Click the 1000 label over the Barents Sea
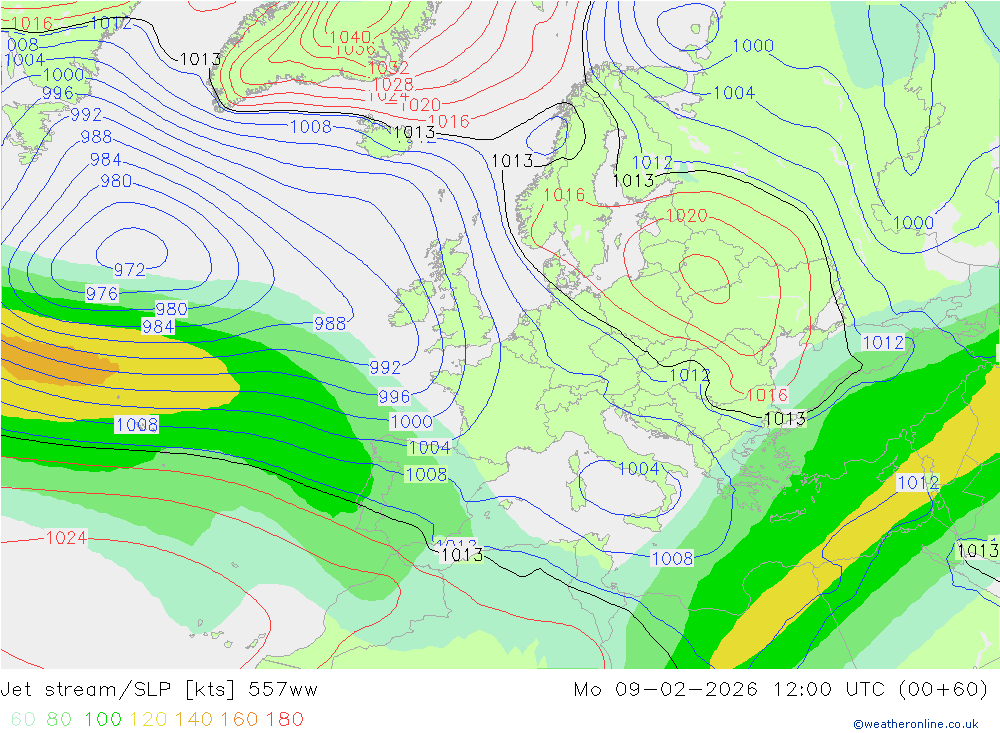 pyautogui.click(x=753, y=46)
